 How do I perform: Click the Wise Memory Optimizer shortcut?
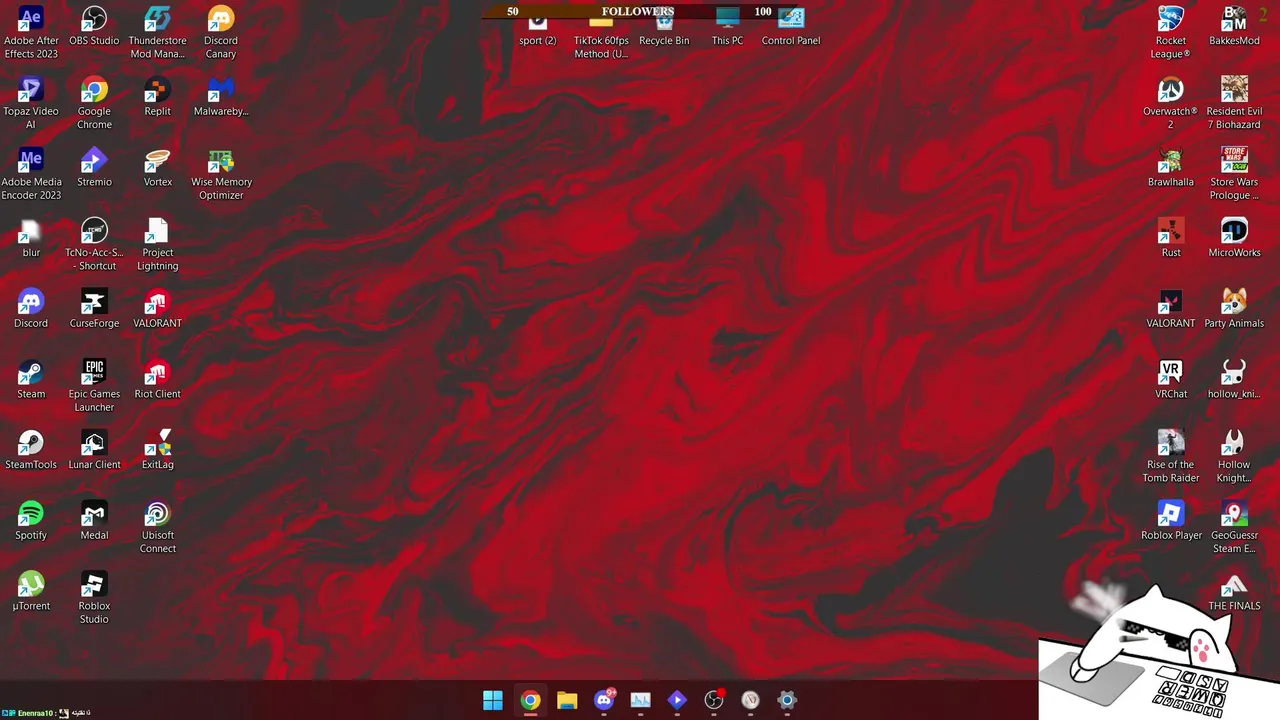point(221,174)
